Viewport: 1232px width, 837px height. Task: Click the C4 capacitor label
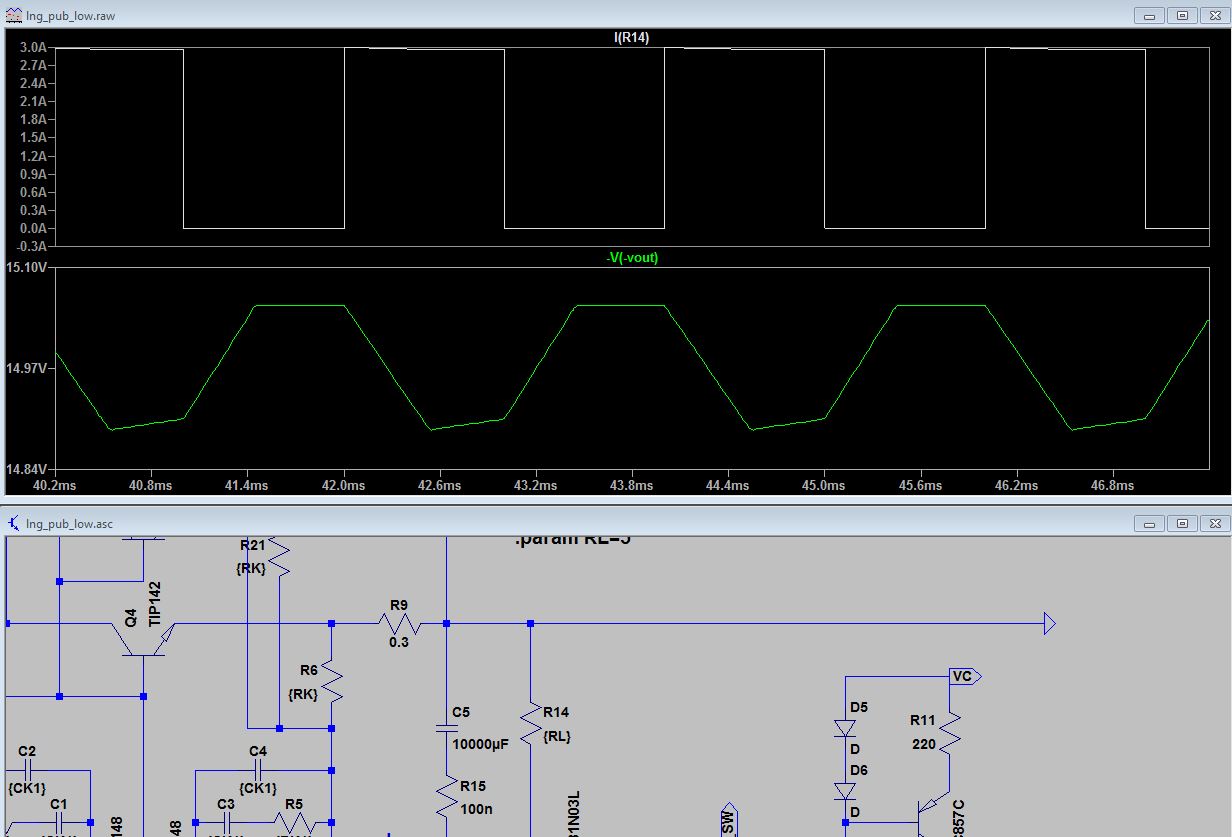pos(258,751)
